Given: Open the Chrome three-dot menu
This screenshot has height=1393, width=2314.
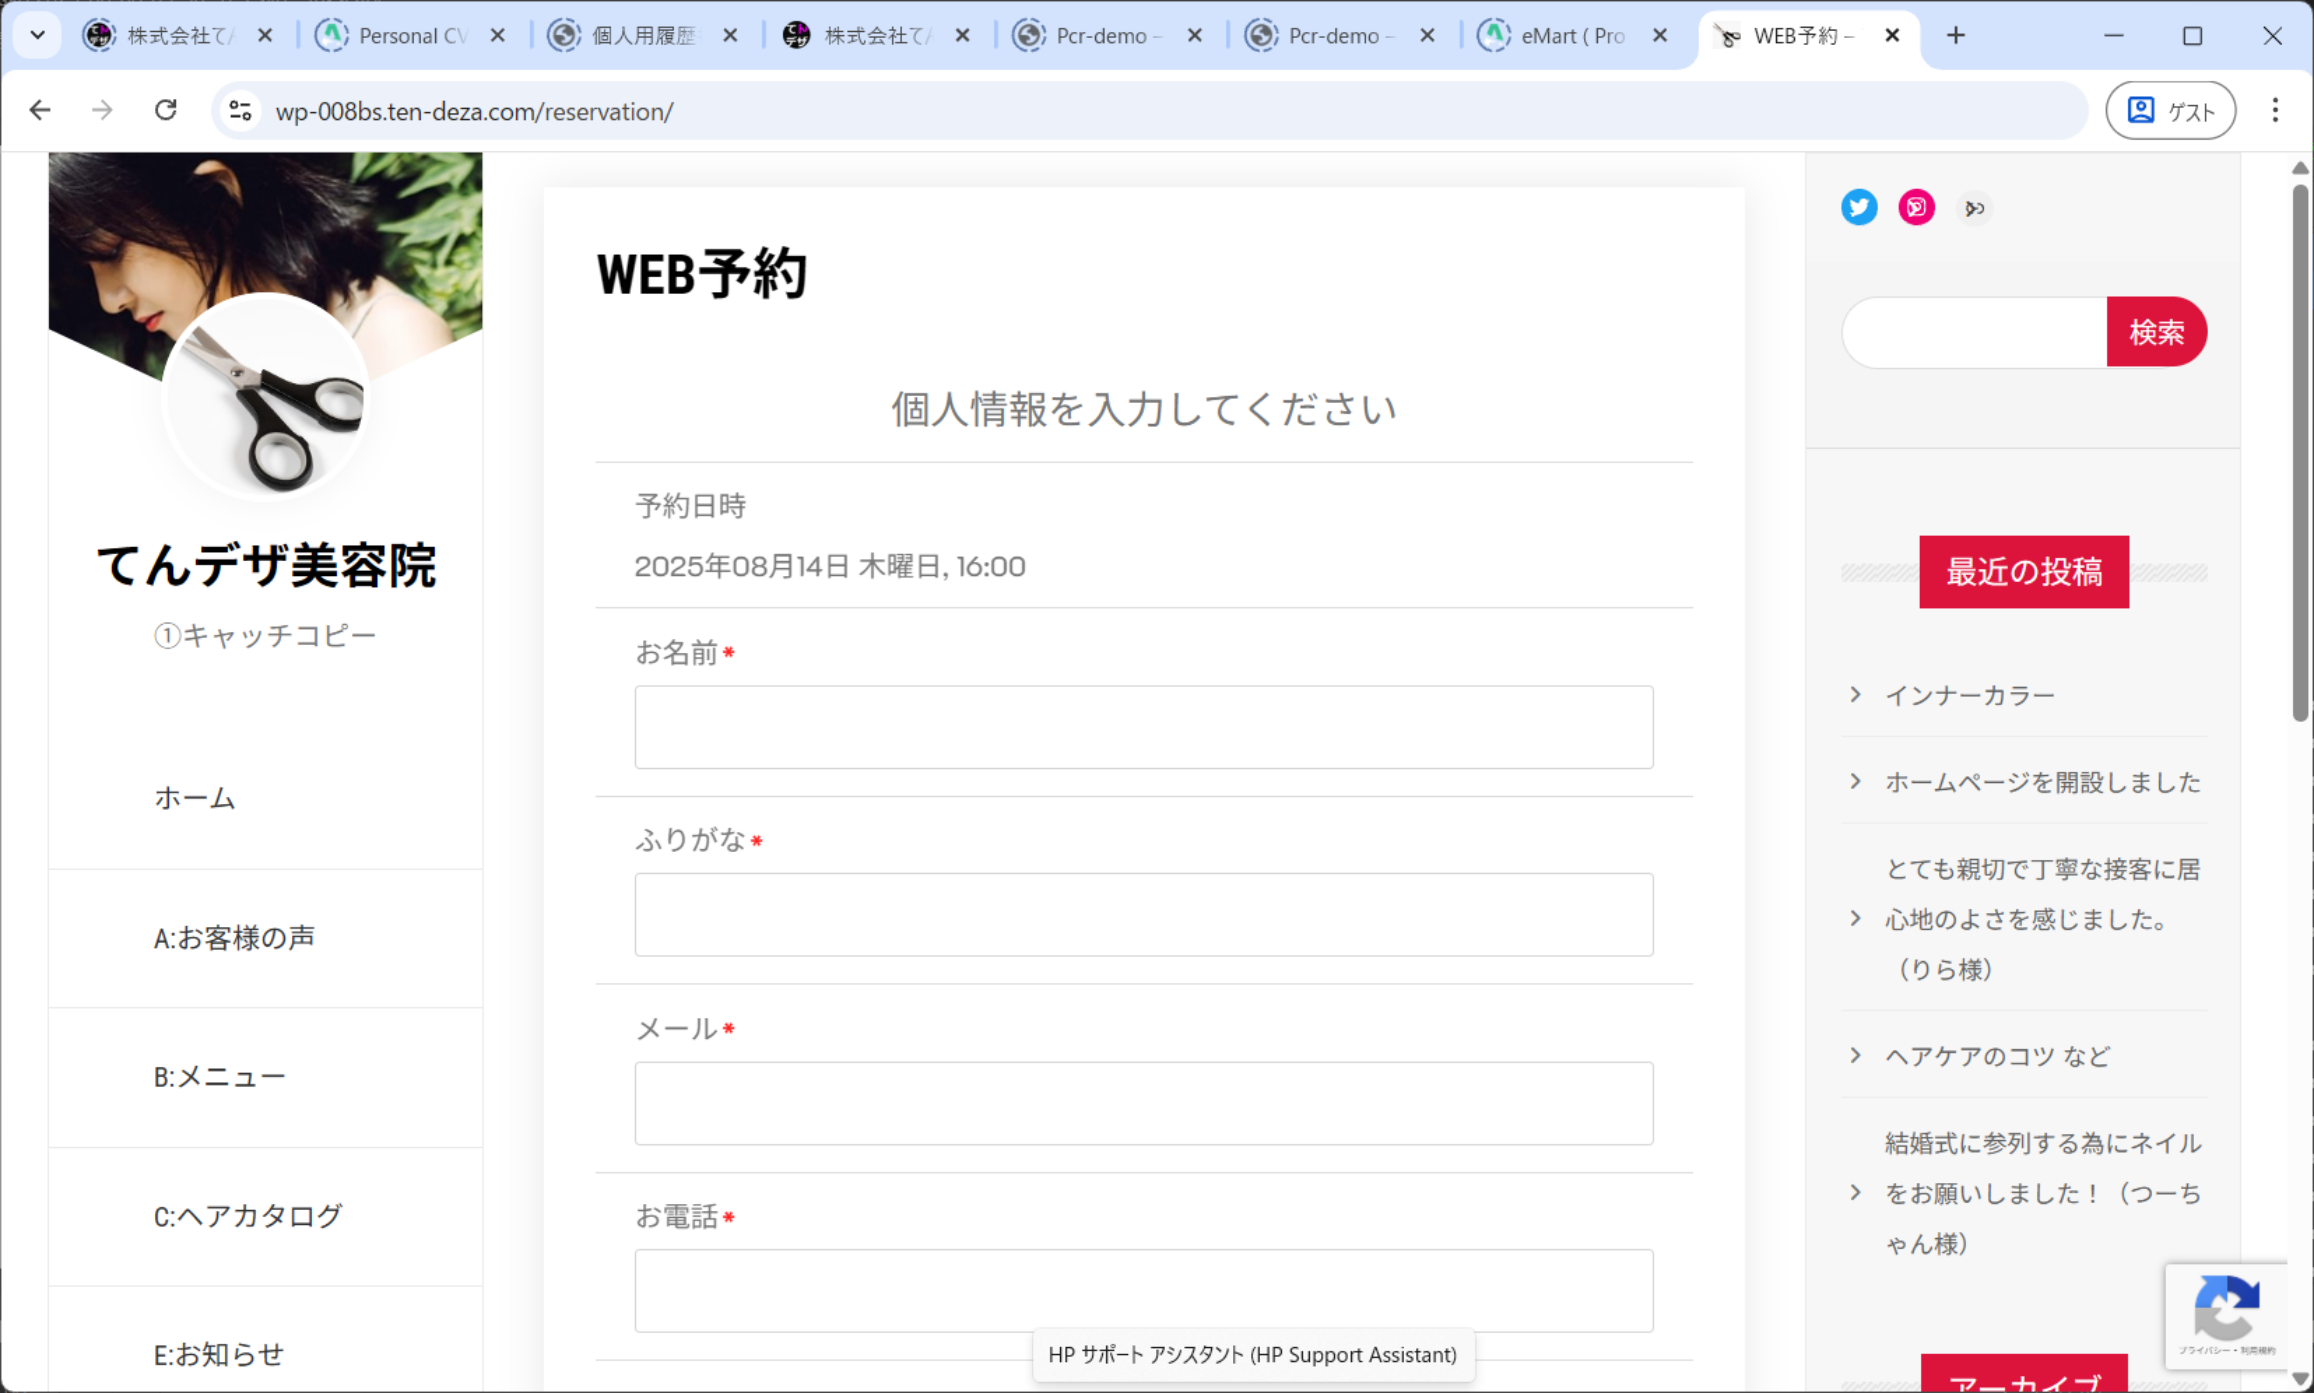Looking at the screenshot, I should [x=2275, y=110].
